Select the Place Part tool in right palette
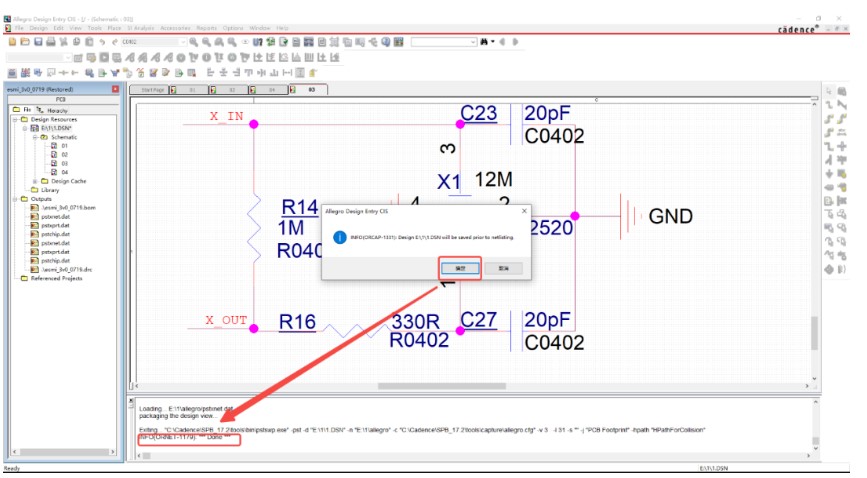Viewport: 867px width, 478px height. pyautogui.click(x=842, y=91)
